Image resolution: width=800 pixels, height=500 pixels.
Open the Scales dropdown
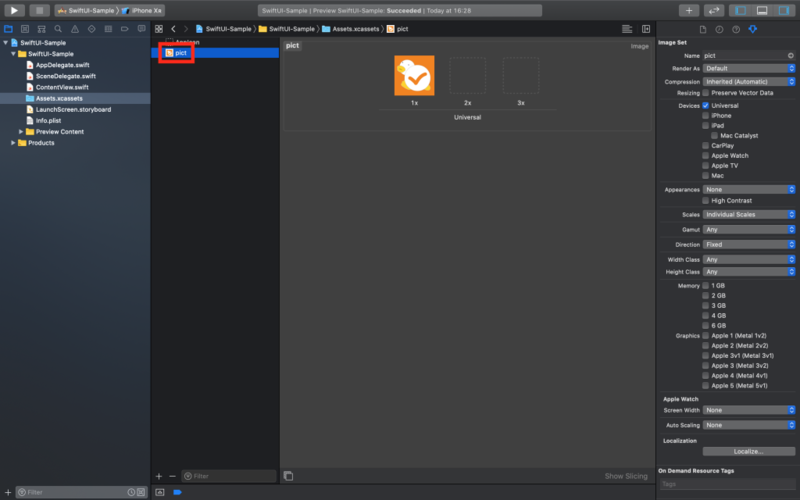pyautogui.click(x=749, y=214)
